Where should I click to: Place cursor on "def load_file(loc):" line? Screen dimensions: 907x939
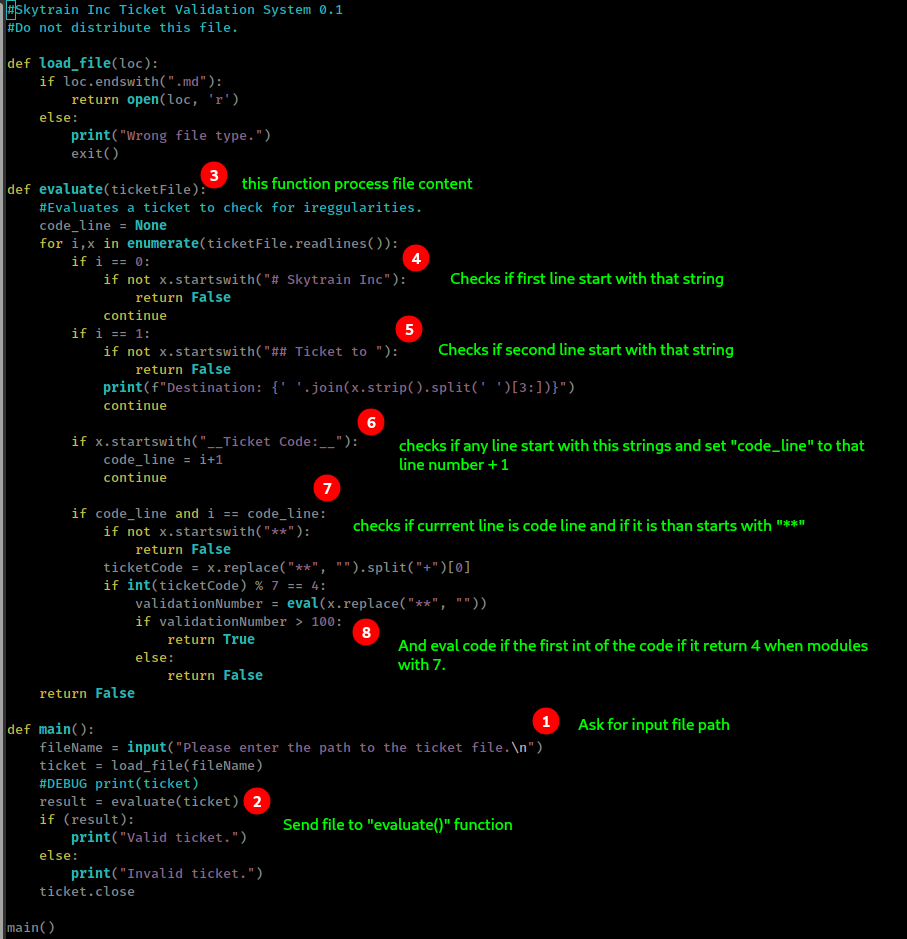point(83,63)
